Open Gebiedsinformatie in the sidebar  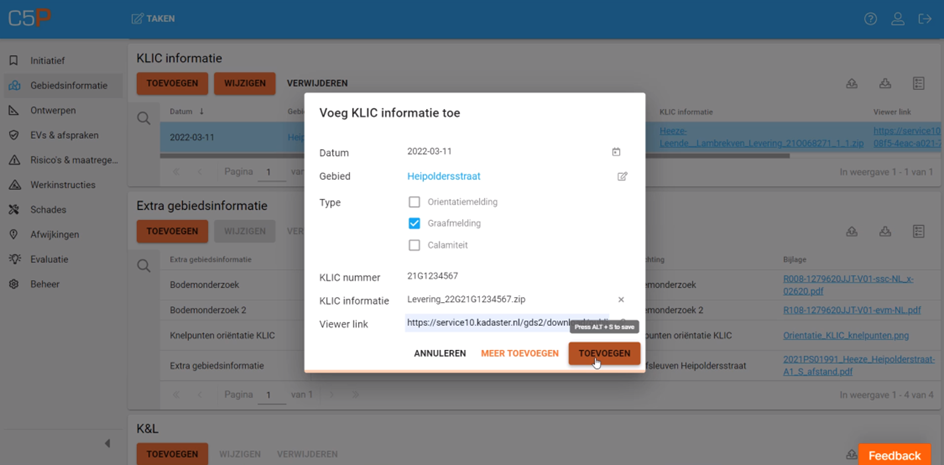(x=68, y=86)
